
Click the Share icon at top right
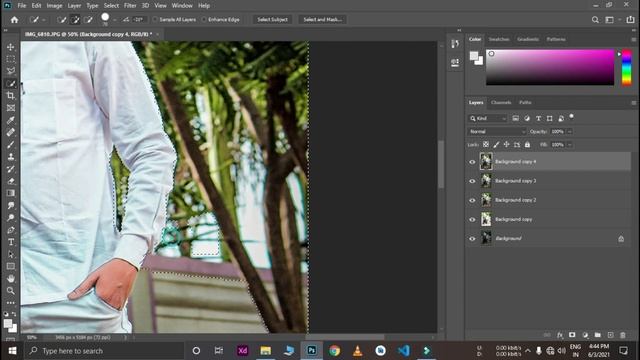(631, 20)
